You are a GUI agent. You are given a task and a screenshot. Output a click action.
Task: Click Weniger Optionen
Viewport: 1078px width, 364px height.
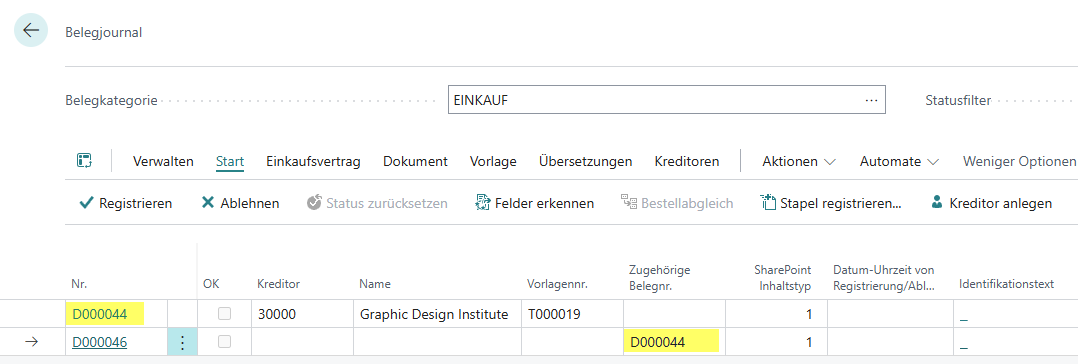click(1020, 162)
